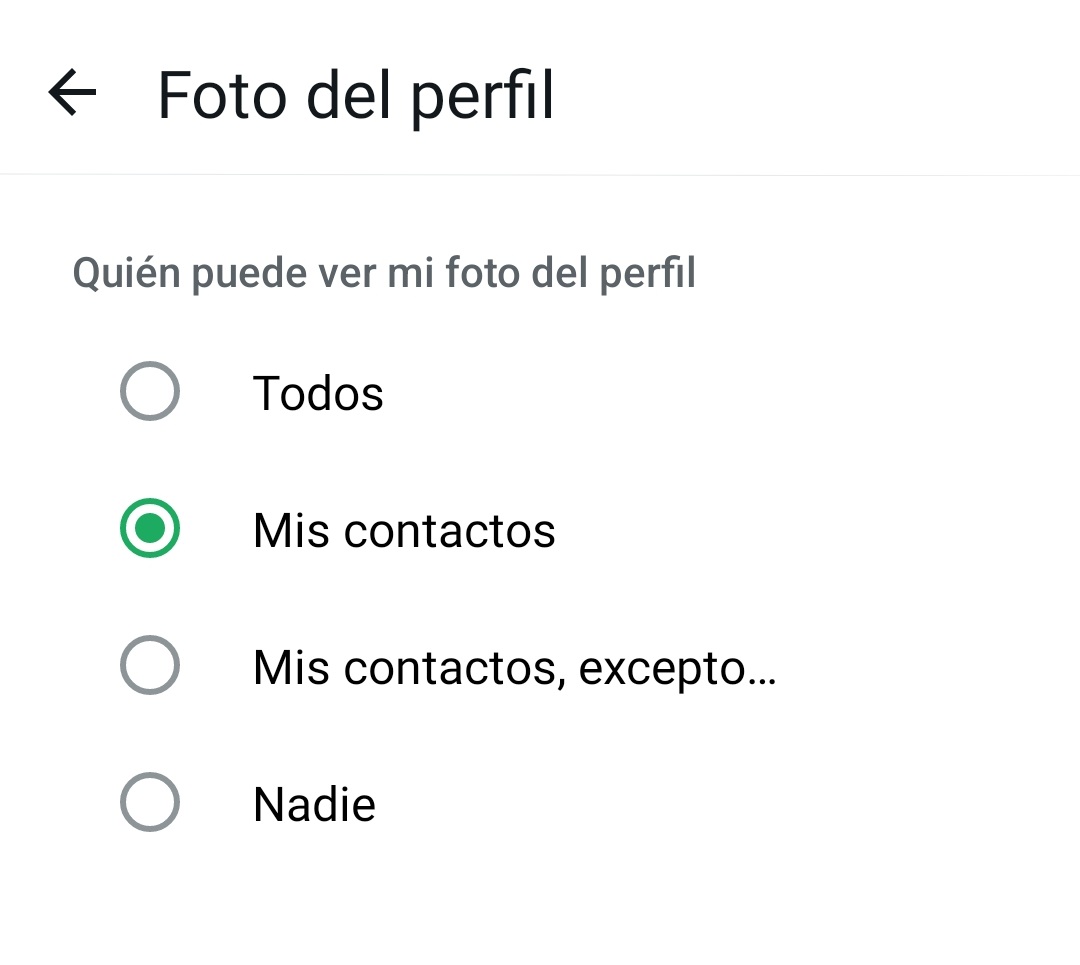Select the Todos radio button
The height and width of the screenshot is (965, 1080).
(150, 391)
